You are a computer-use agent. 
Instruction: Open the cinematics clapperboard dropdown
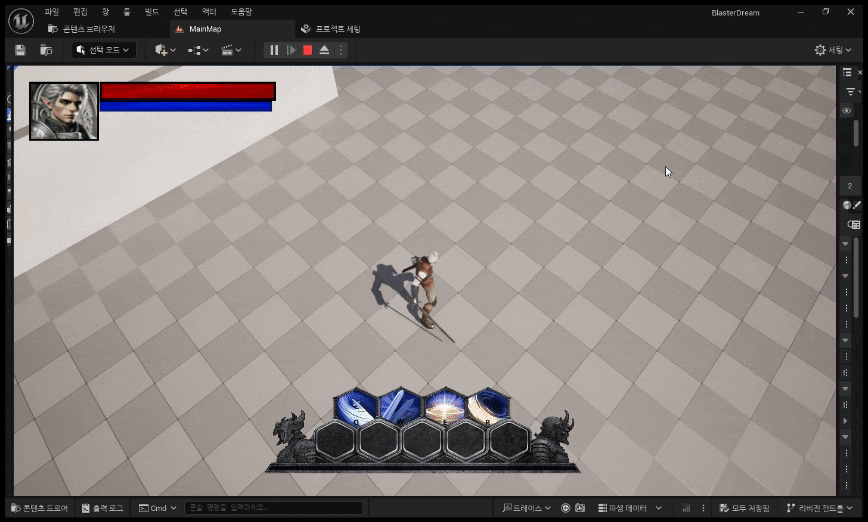click(231, 50)
